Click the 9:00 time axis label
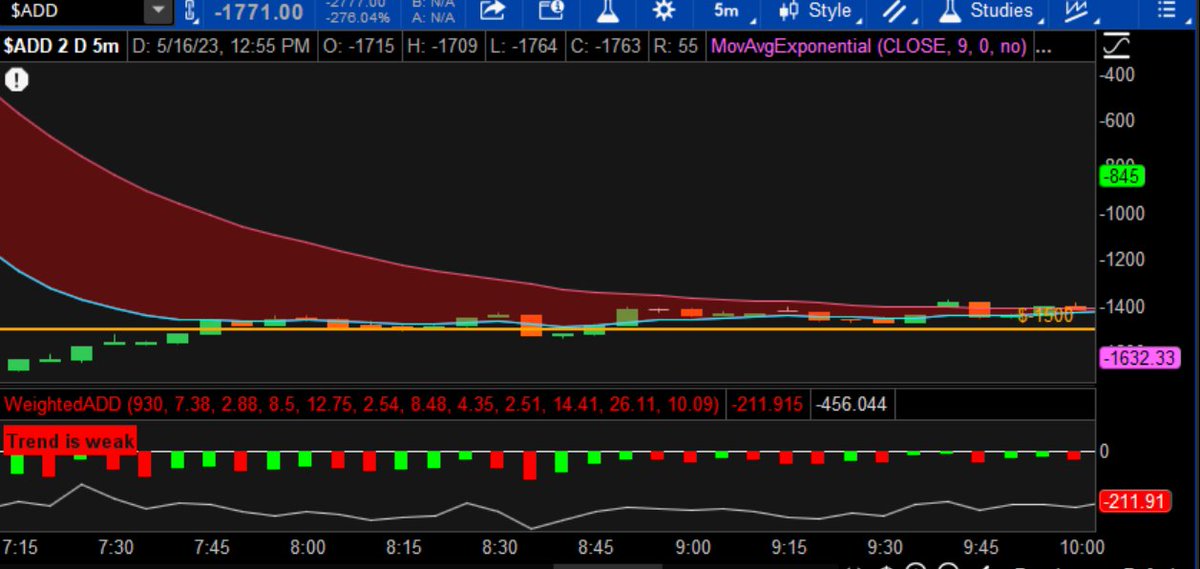 tap(693, 547)
